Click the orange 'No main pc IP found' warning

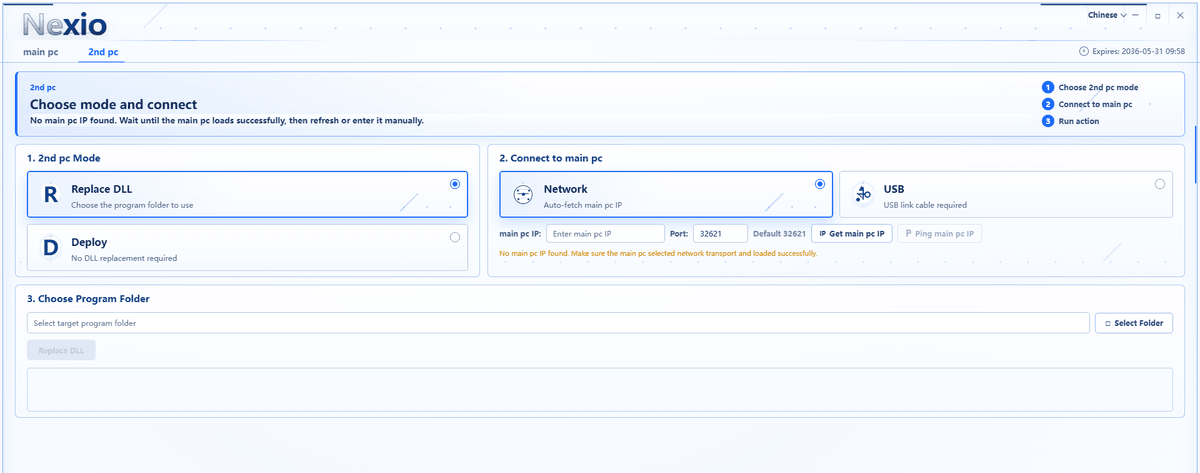coord(658,253)
